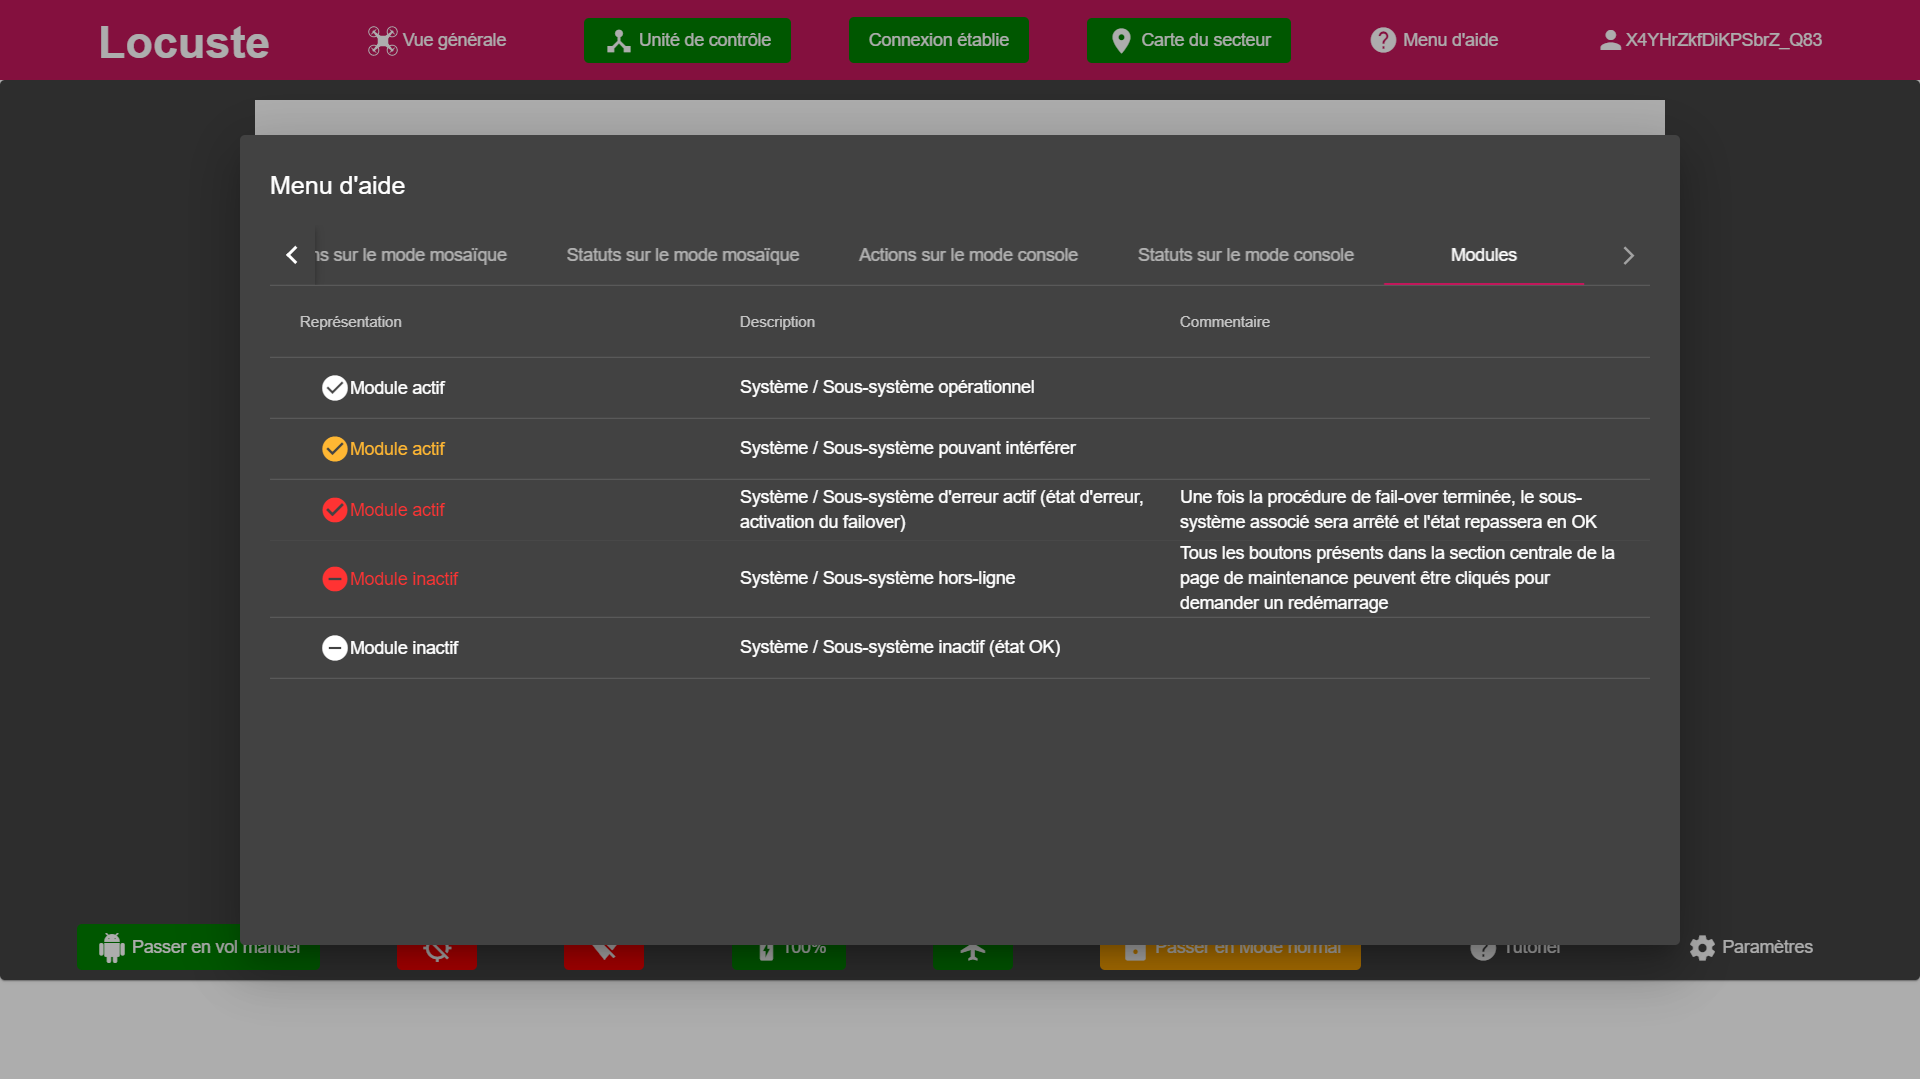Click 'Système / Sous-système hors-ligne' description

877,578
